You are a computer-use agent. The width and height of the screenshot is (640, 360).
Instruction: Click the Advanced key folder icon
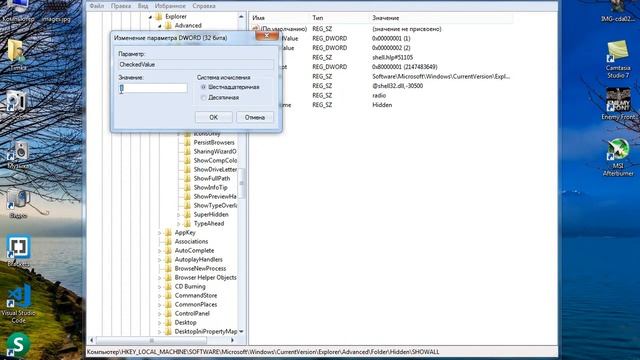click(168, 26)
